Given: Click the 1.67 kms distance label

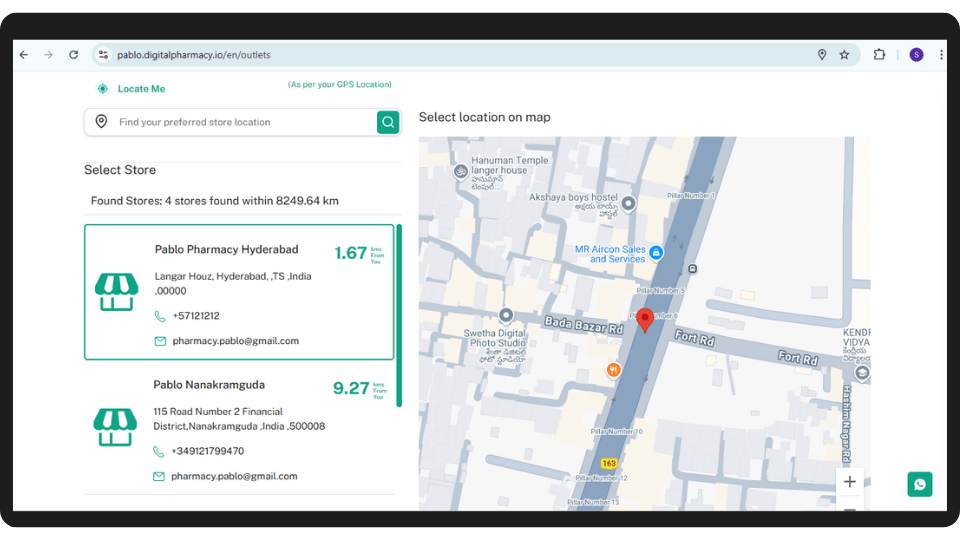Looking at the screenshot, I should coord(359,253).
